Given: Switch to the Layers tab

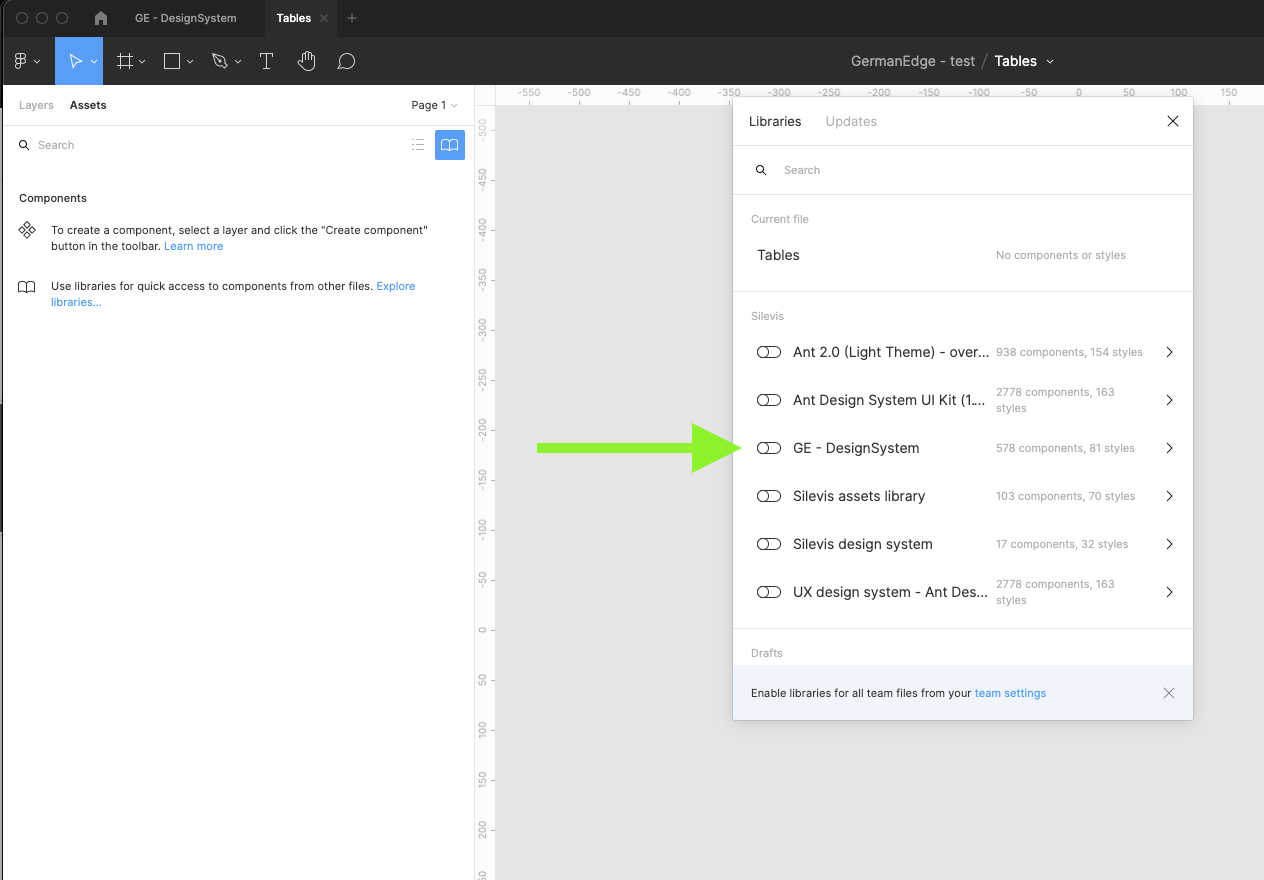Looking at the screenshot, I should [x=36, y=105].
